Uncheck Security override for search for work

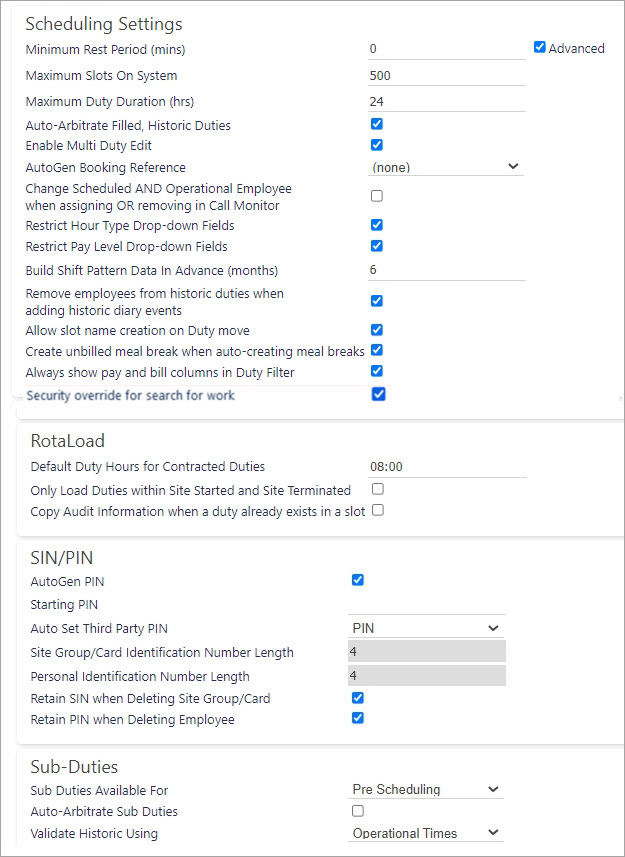[379, 394]
